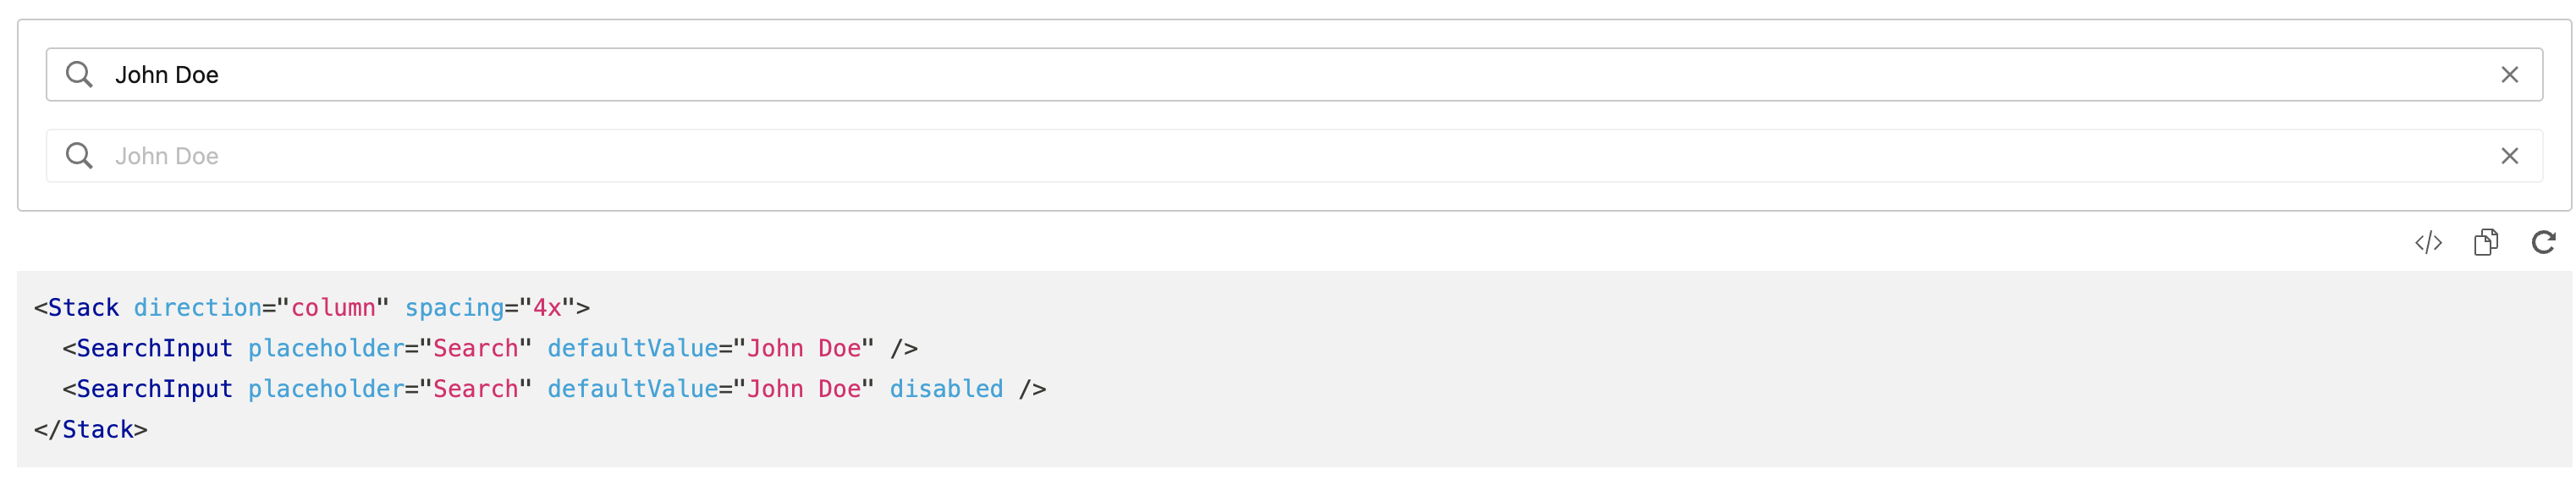Image resolution: width=2576 pixels, height=491 pixels.
Task: Open the show code view with the </> icon
Action: click(2428, 242)
